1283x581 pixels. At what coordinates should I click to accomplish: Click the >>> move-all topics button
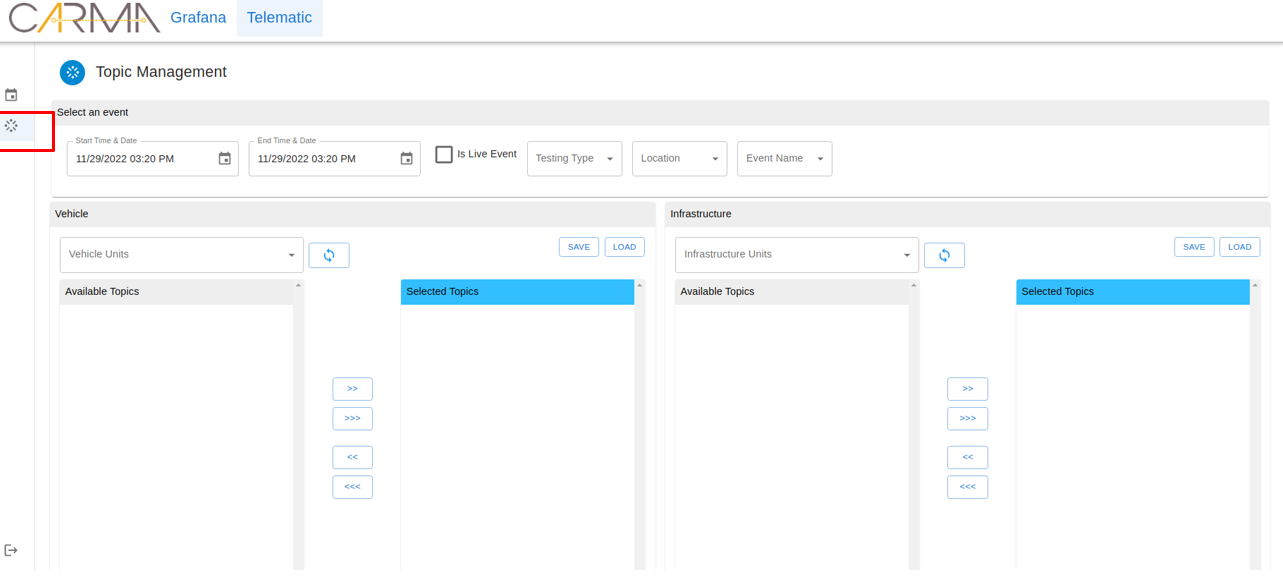(352, 418)
